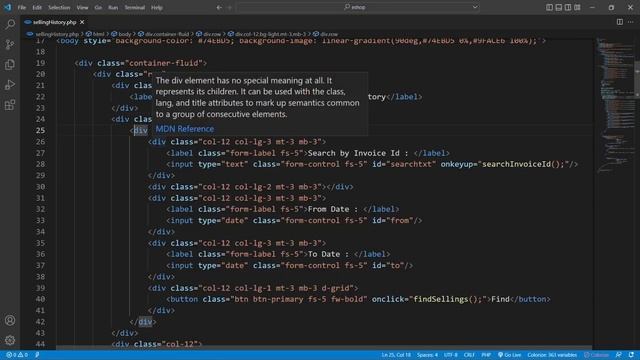Start Go Live server

(x=509, y=355)
